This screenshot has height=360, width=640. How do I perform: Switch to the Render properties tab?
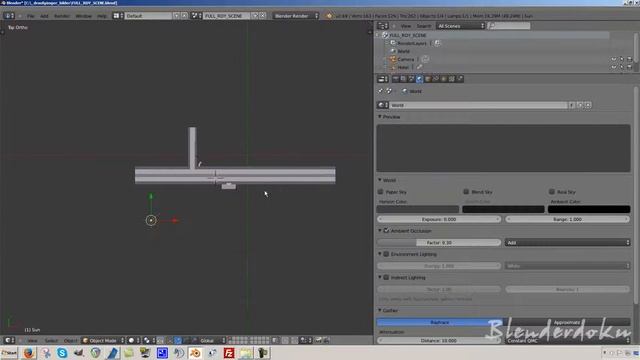tap(395, 79)
